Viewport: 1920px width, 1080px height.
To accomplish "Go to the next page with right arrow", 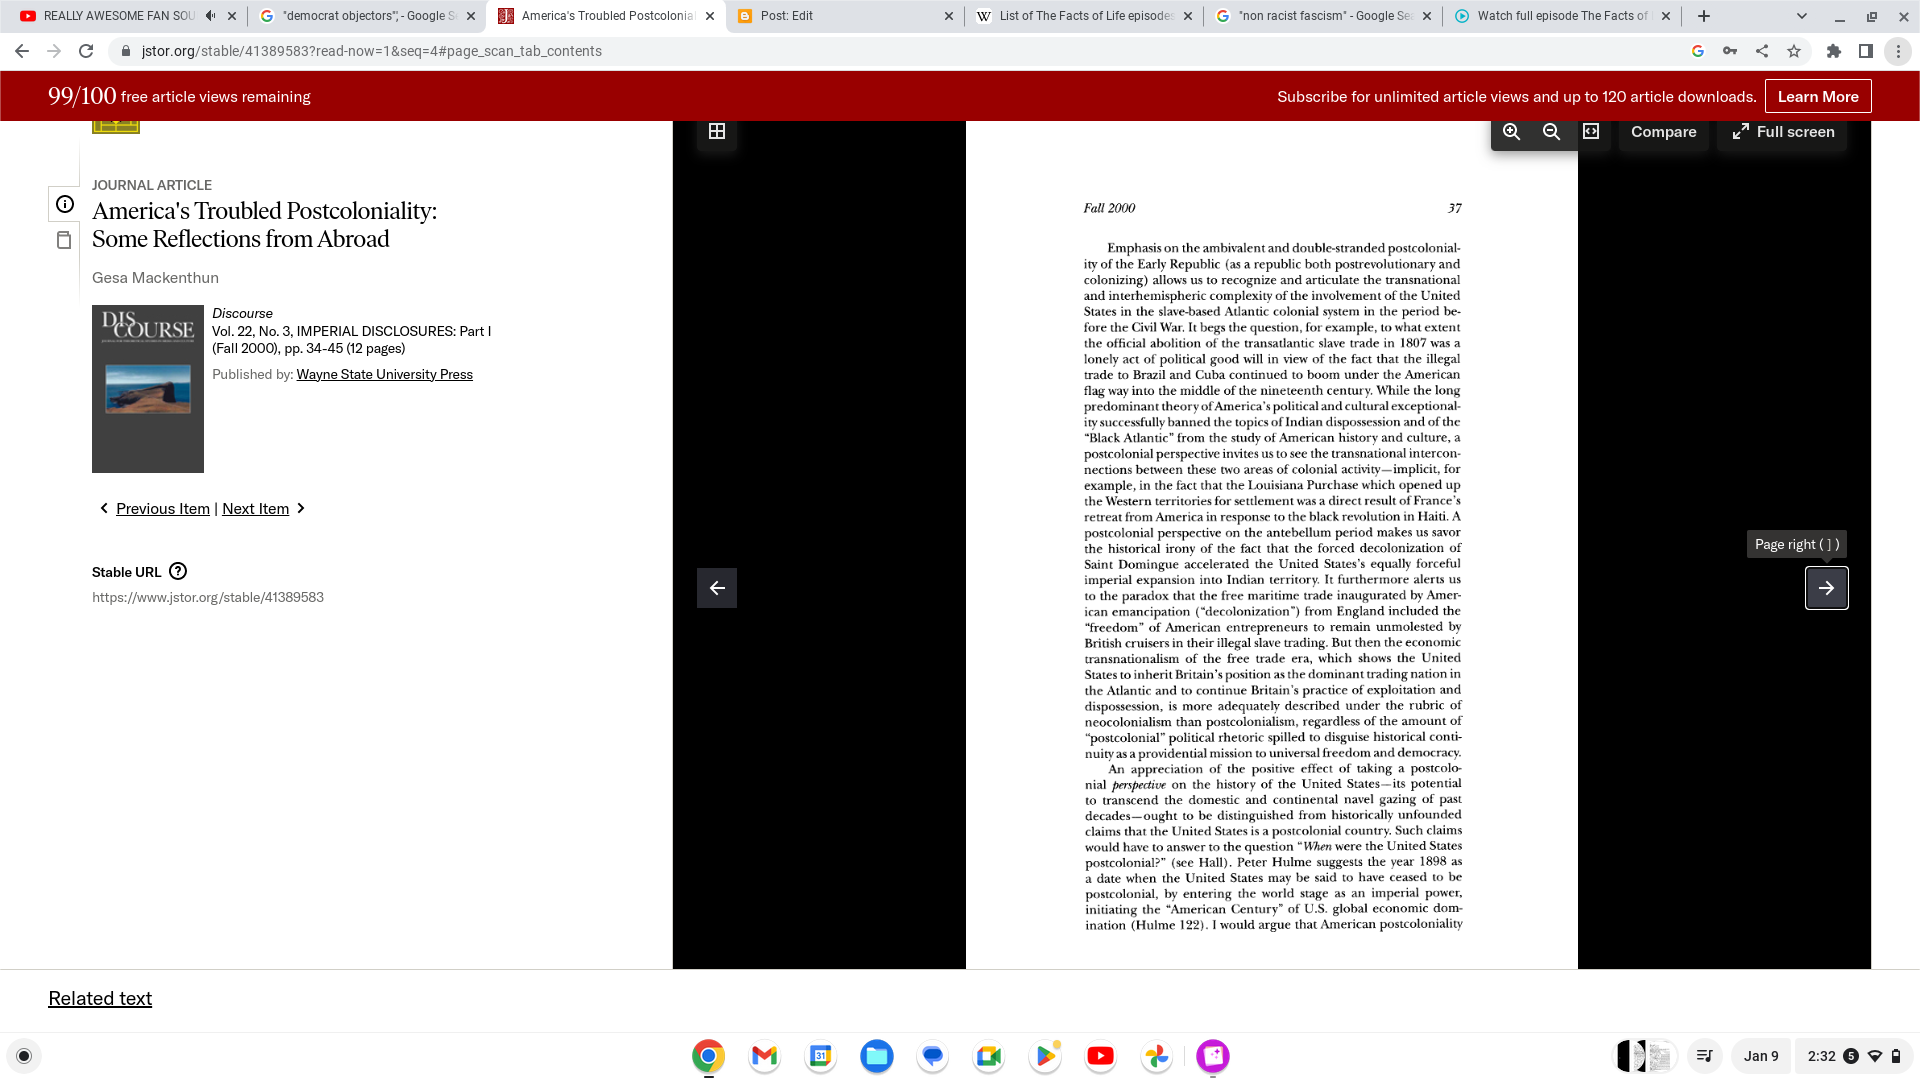I will [x=1826, y=588].
